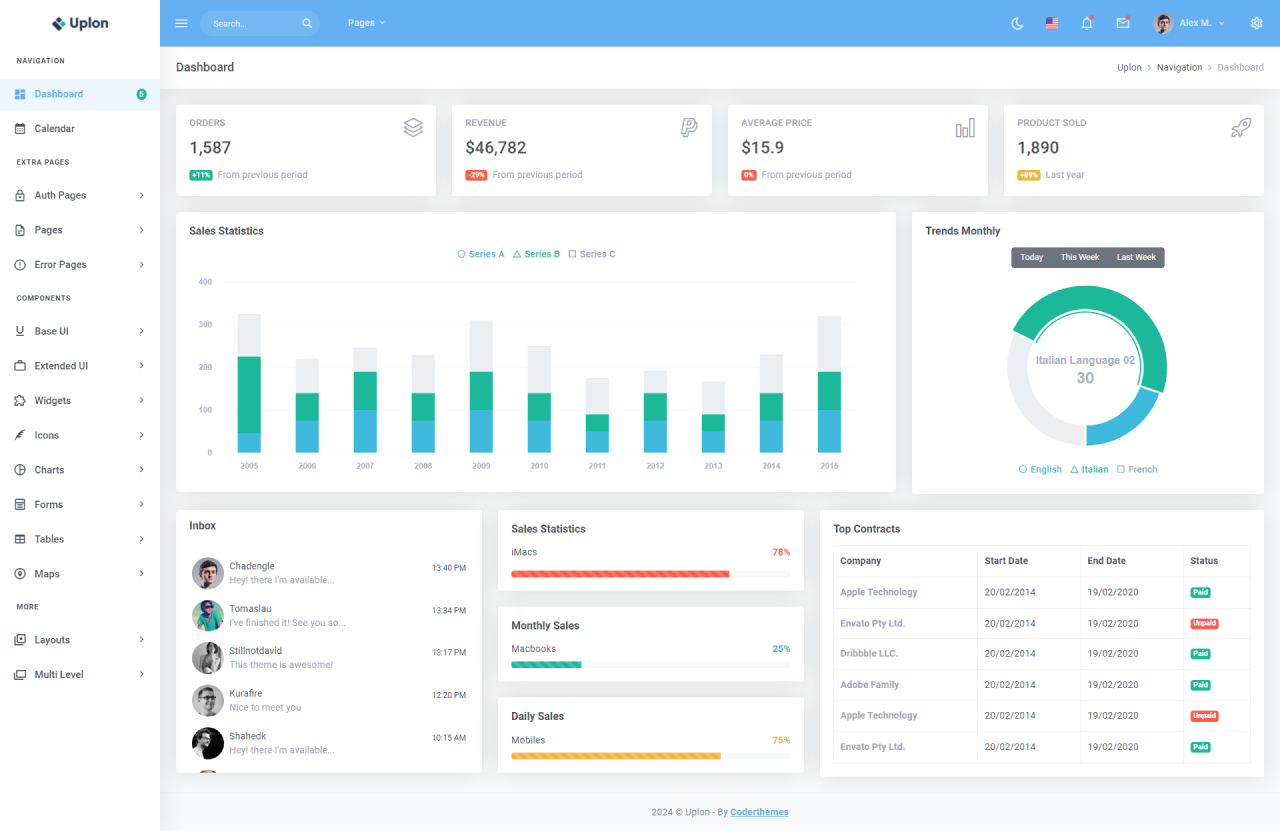This screenshot has width=1280, height=831.
Task: Open Calendar in sidebar navigation
Action: (80, 129)
